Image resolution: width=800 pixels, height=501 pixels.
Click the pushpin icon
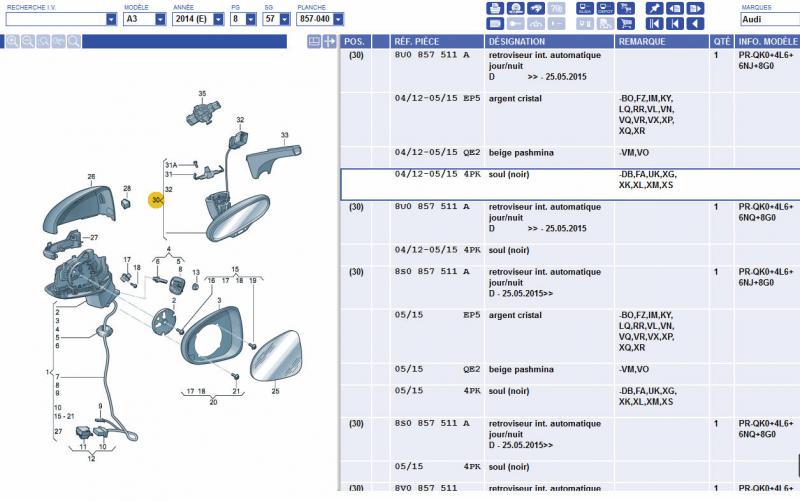coord(654,8)
